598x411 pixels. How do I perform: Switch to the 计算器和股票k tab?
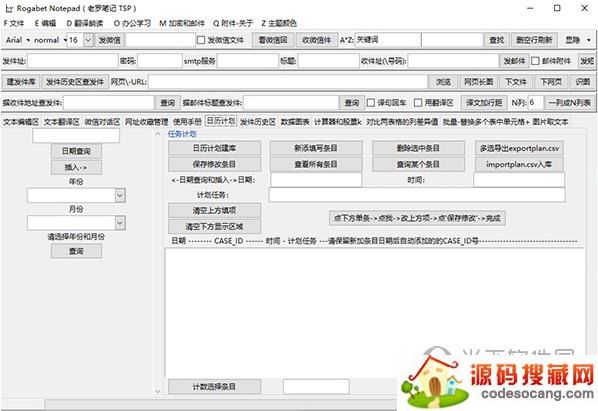tap(338, 122)
